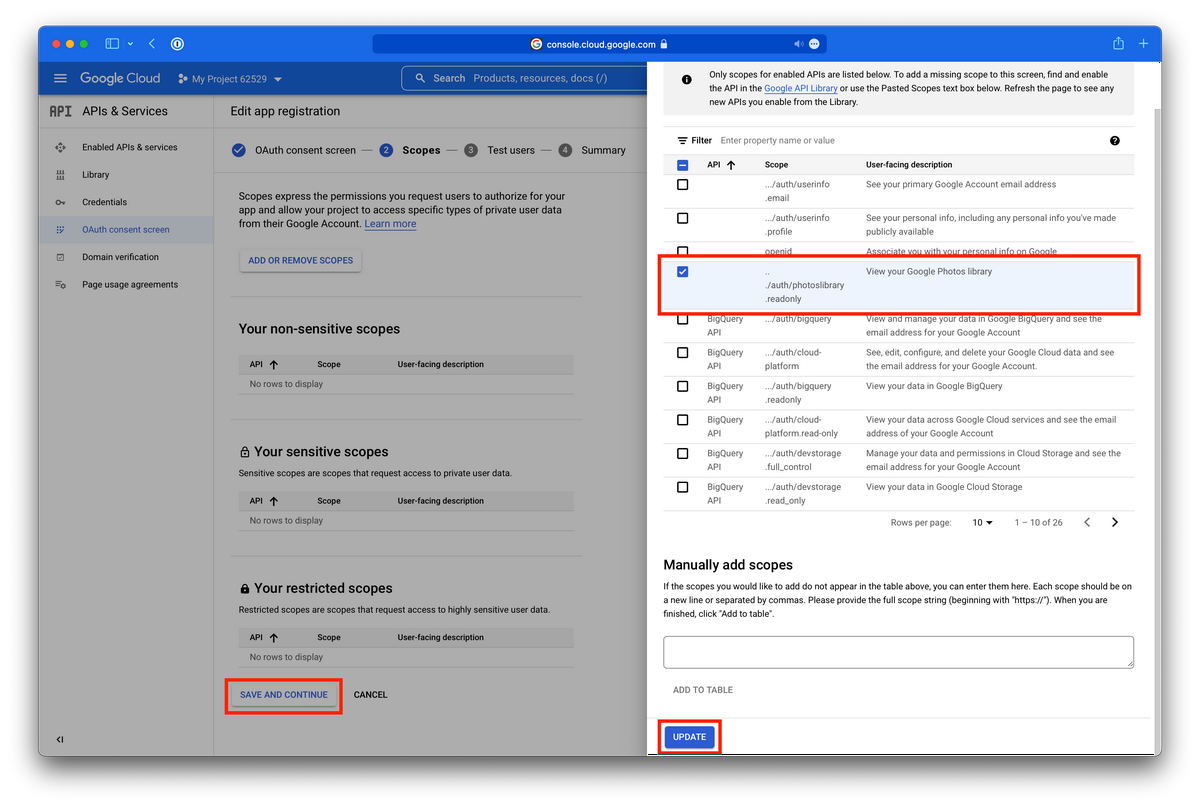Click the info icon in the notice box
Viewport: 1200px width, 807px height.
687,79
